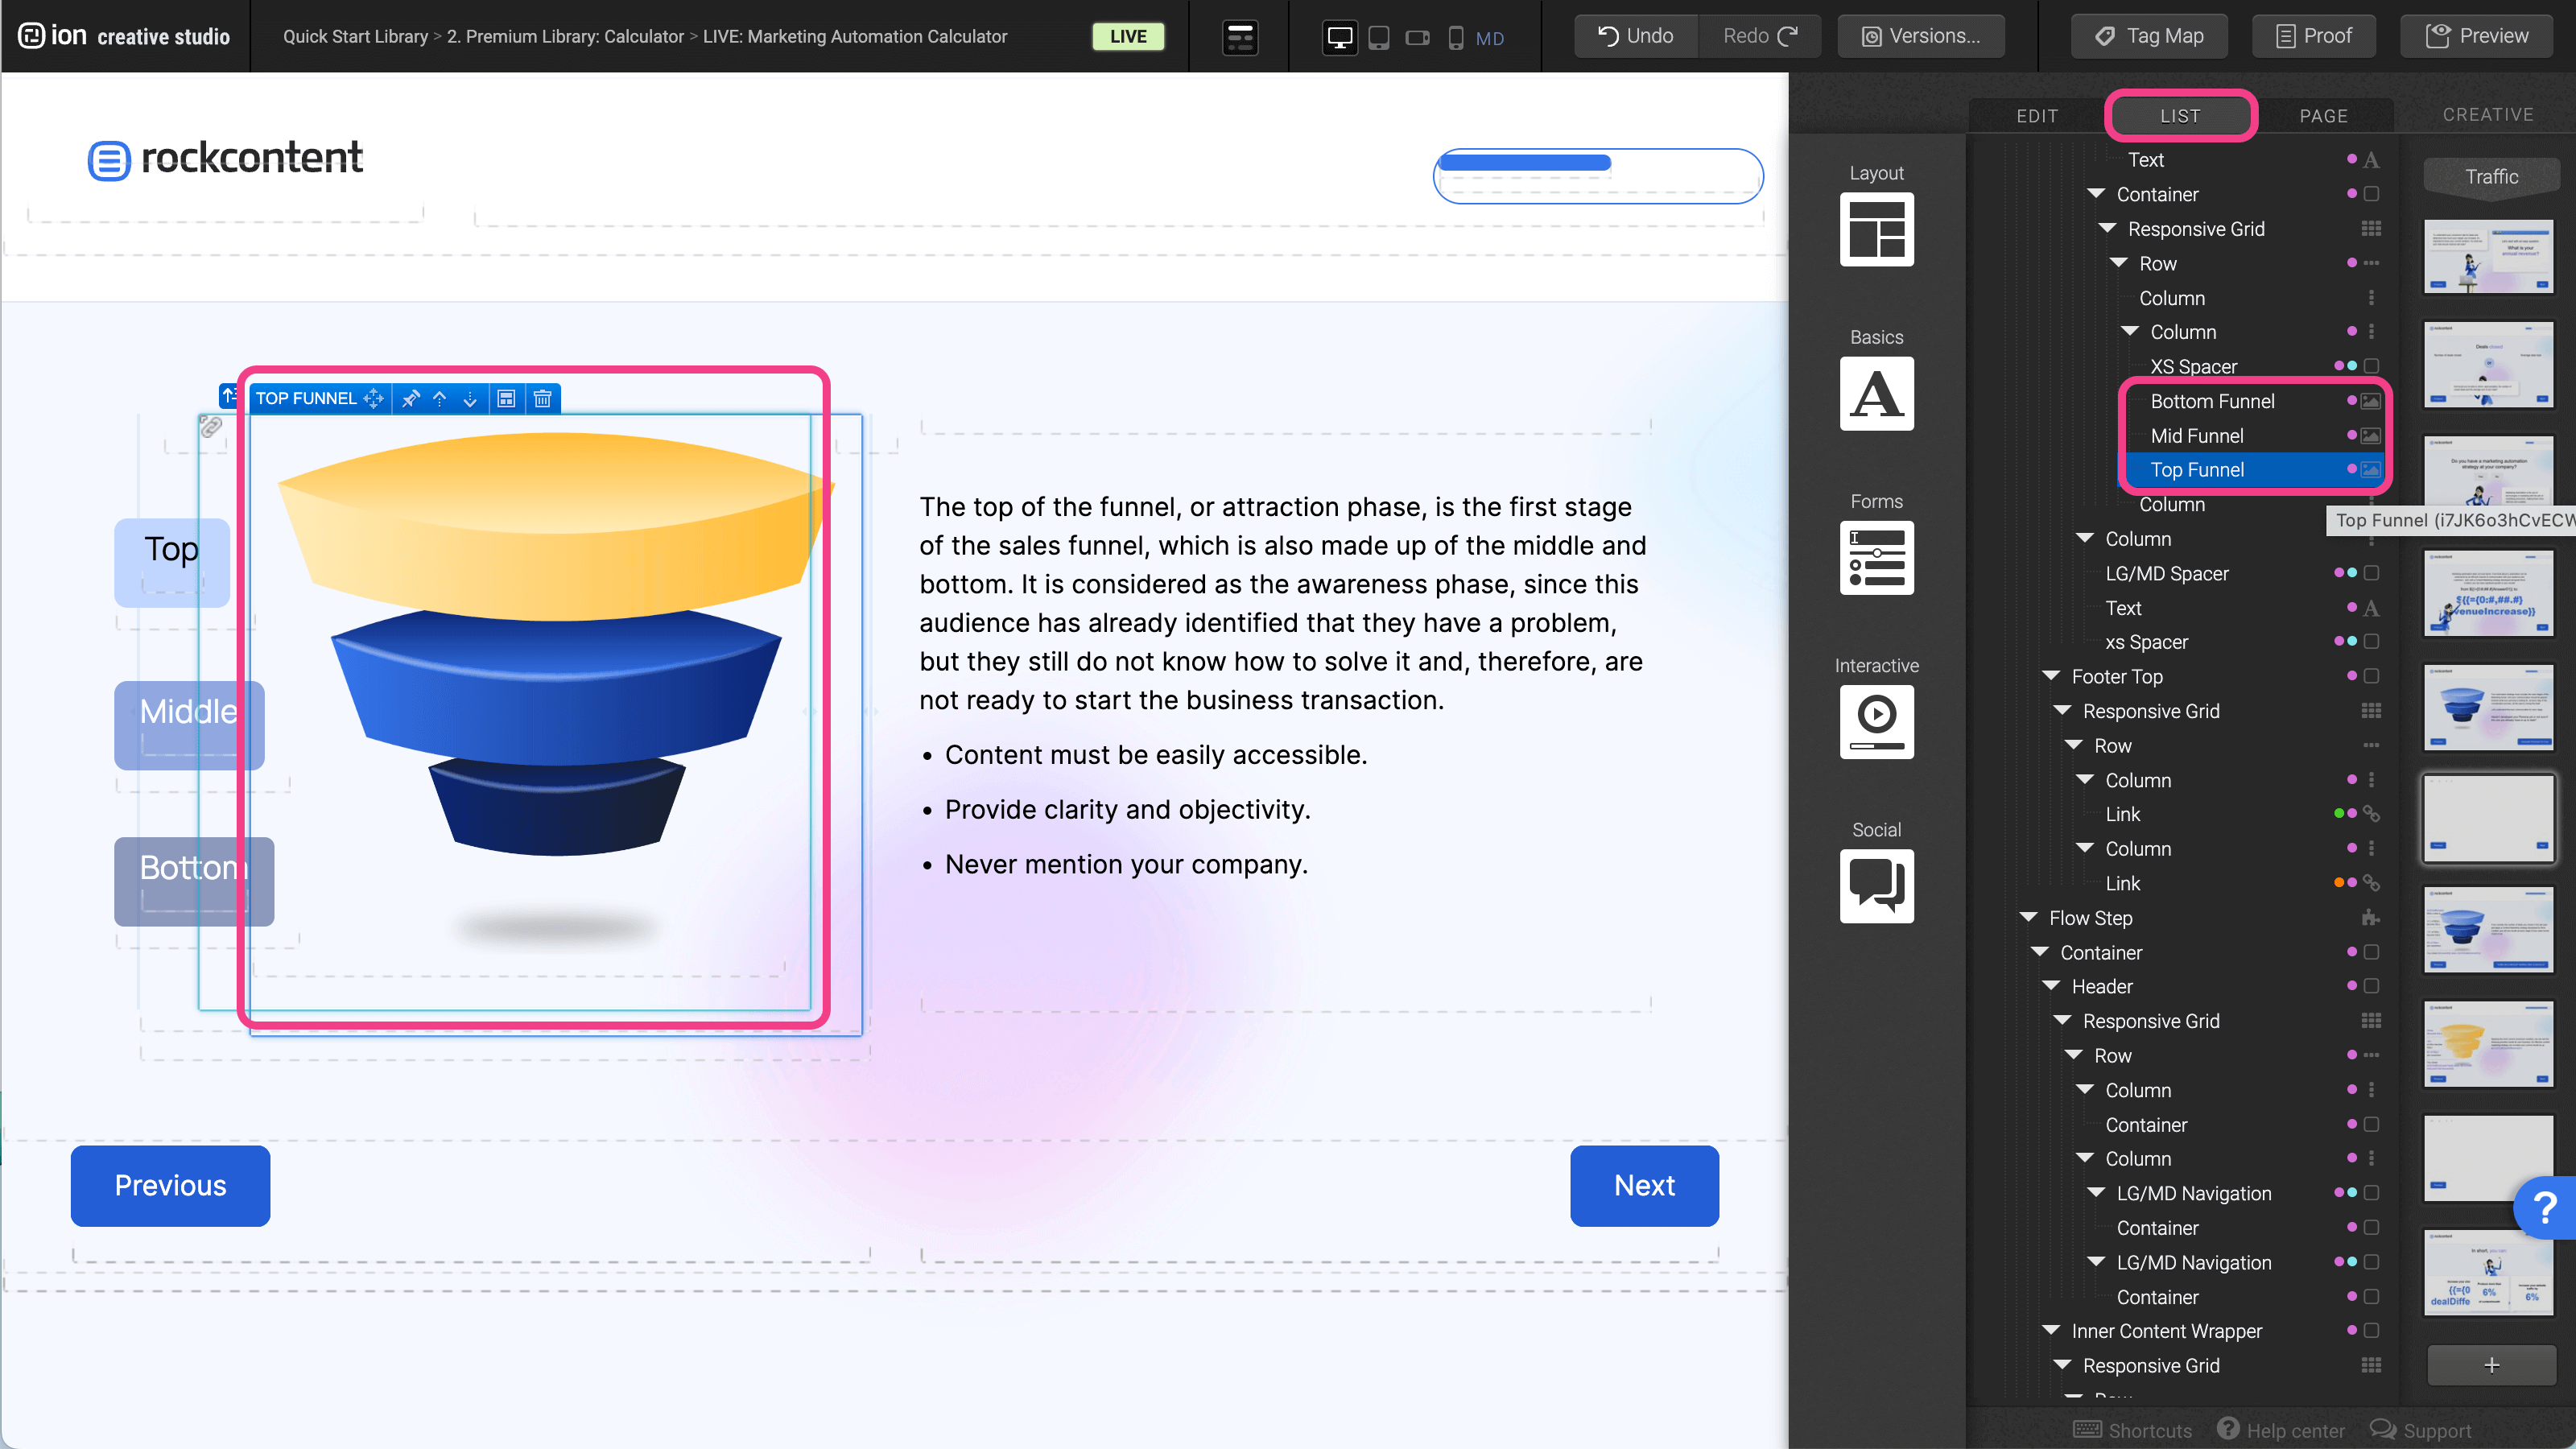Switch to the EDIT tab
Viewport: 2576px width, 1449px height.
point(2037,116)
